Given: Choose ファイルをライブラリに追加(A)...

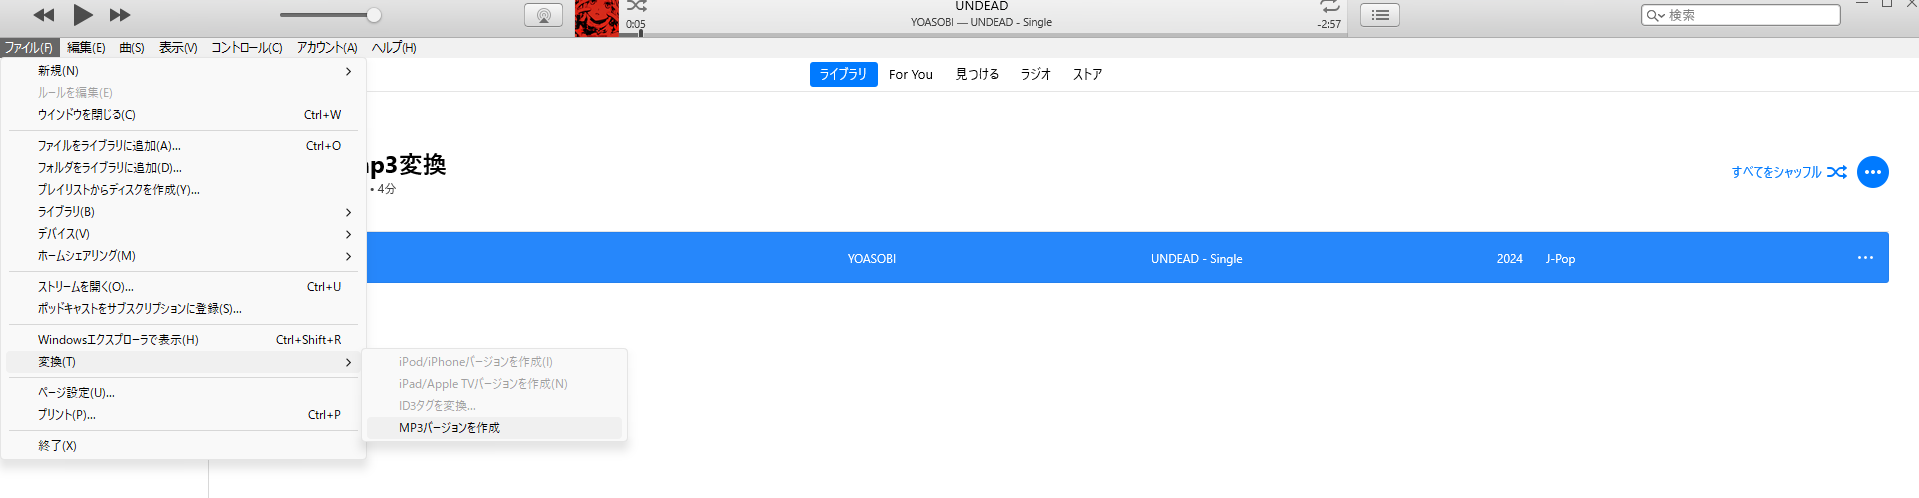Looking at the screenshot, I should point(185,146).
